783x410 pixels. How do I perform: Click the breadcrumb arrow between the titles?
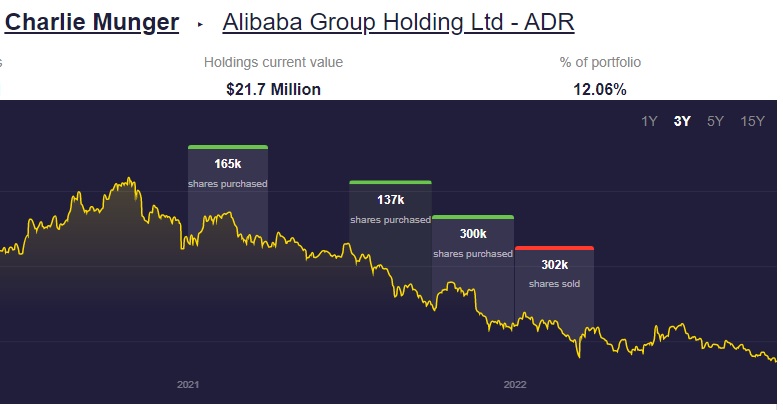coord(200,23)
